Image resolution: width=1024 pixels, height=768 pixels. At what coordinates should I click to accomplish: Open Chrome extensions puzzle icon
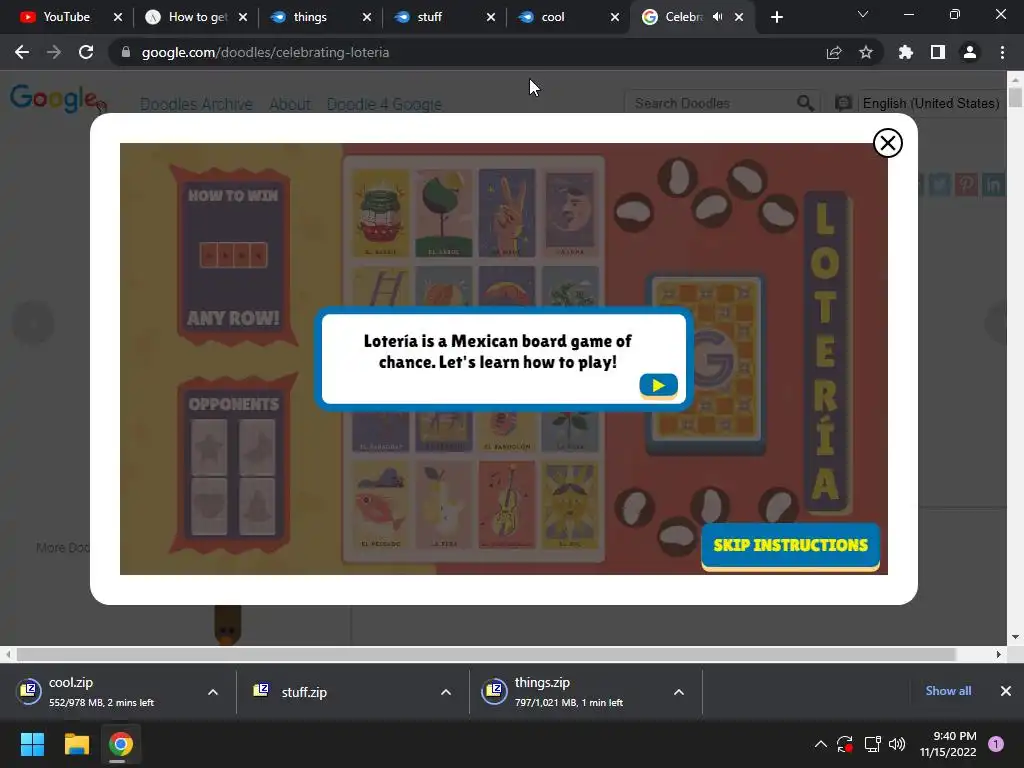pyautogui.click(x=906, y=52)
